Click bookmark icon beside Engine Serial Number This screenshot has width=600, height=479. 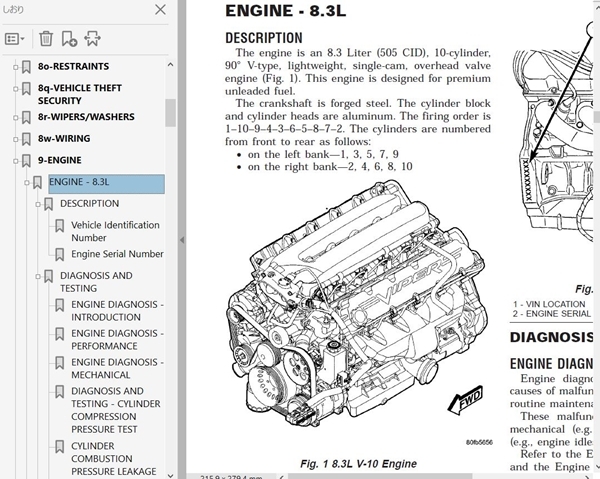pyautogui.click(x=59, y=255)
